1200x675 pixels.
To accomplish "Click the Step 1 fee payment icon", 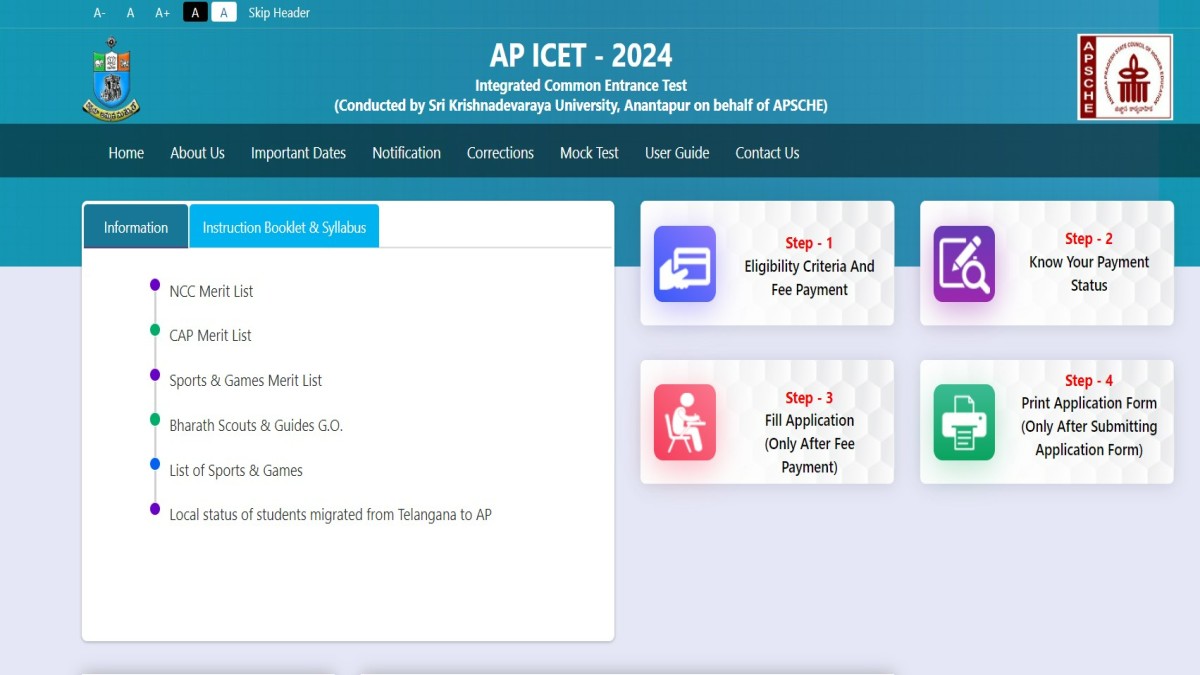I will click(685, 264).
